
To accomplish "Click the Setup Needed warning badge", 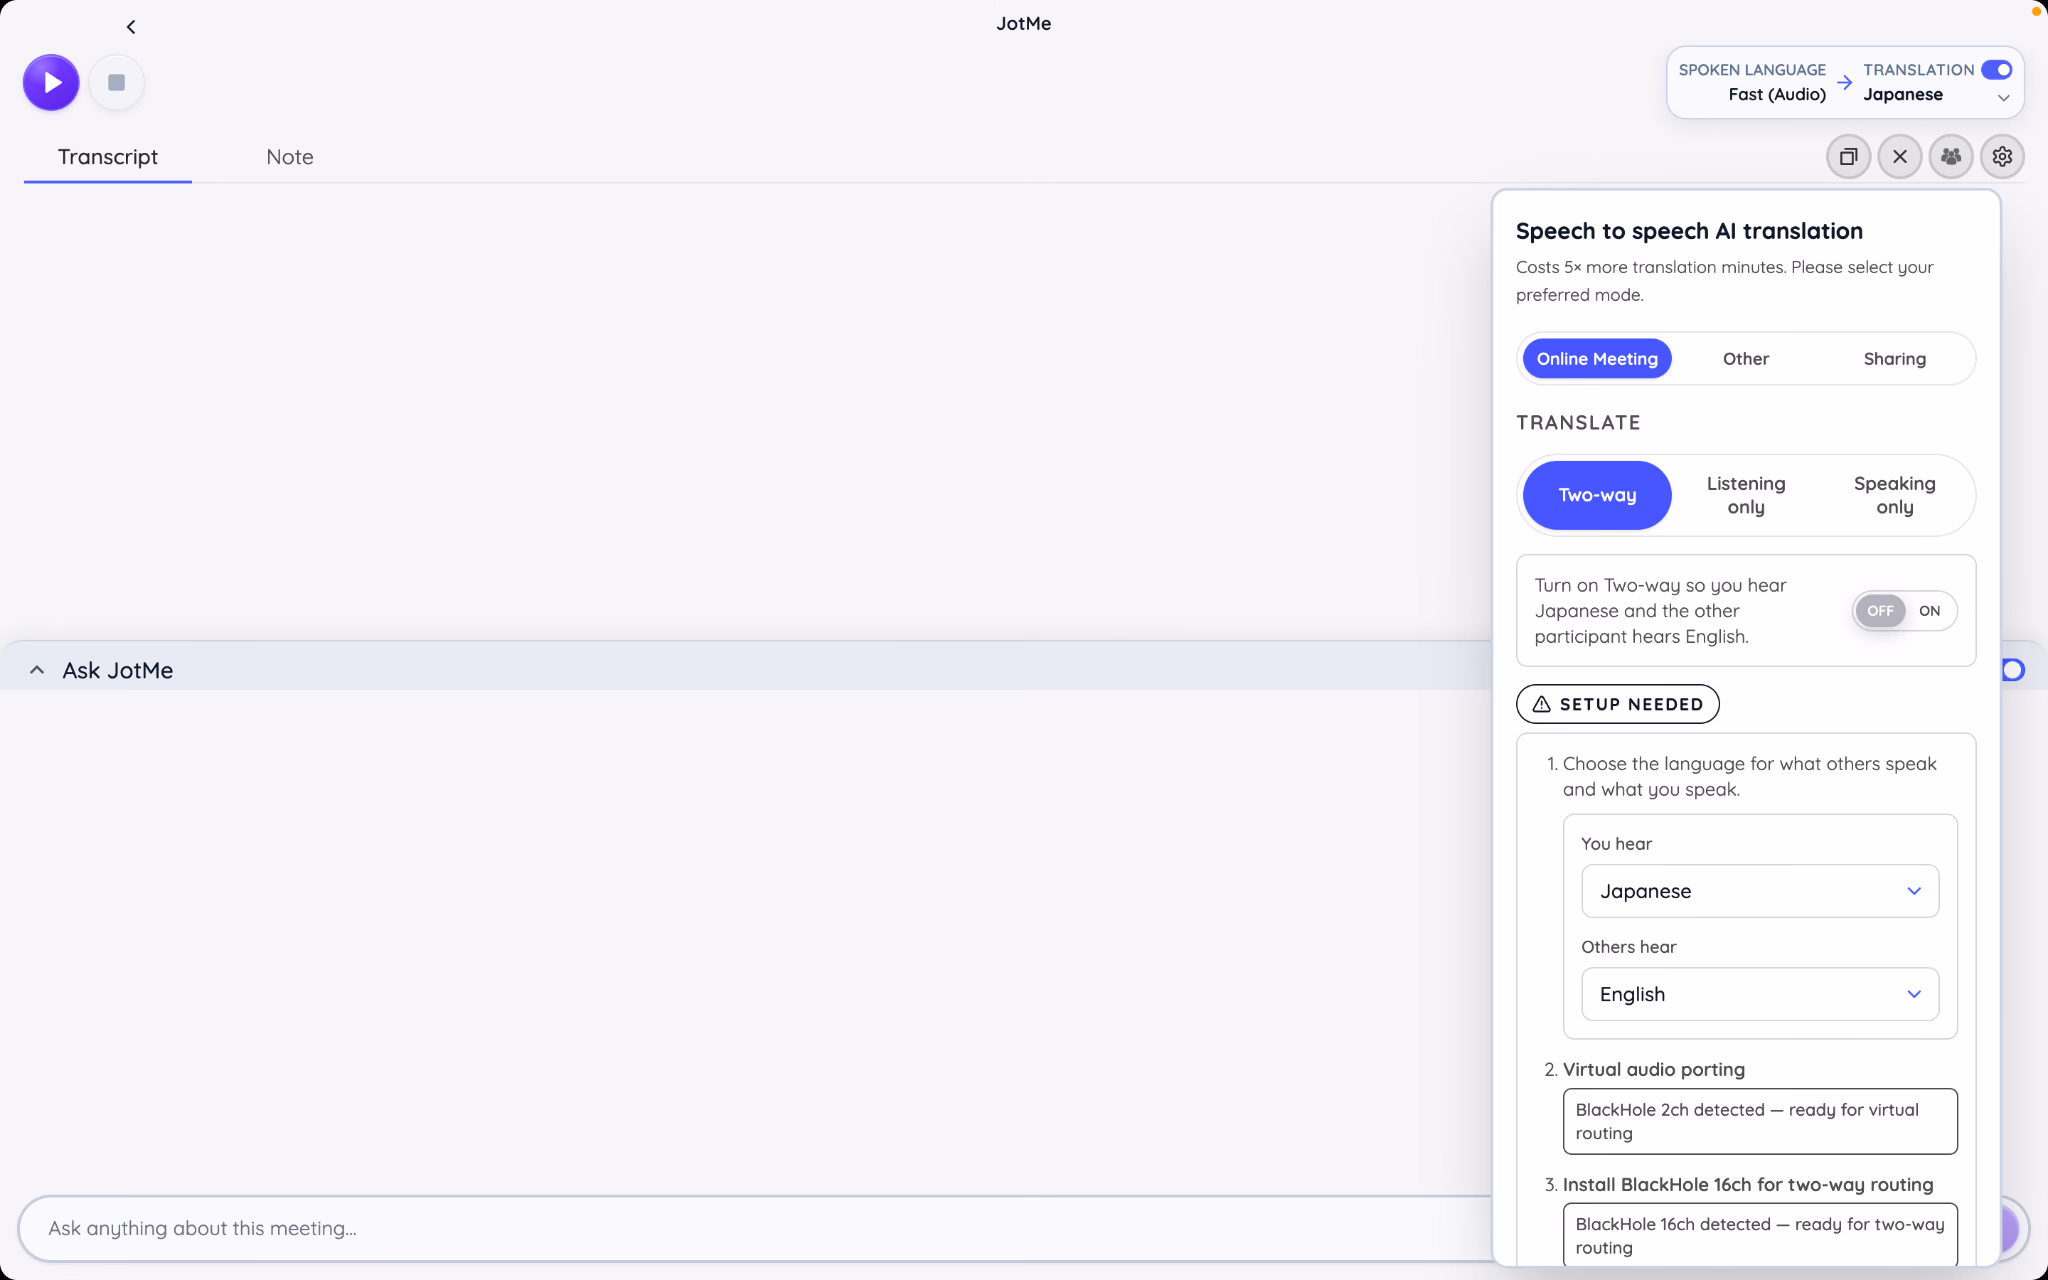I will tap(1617, 704).
